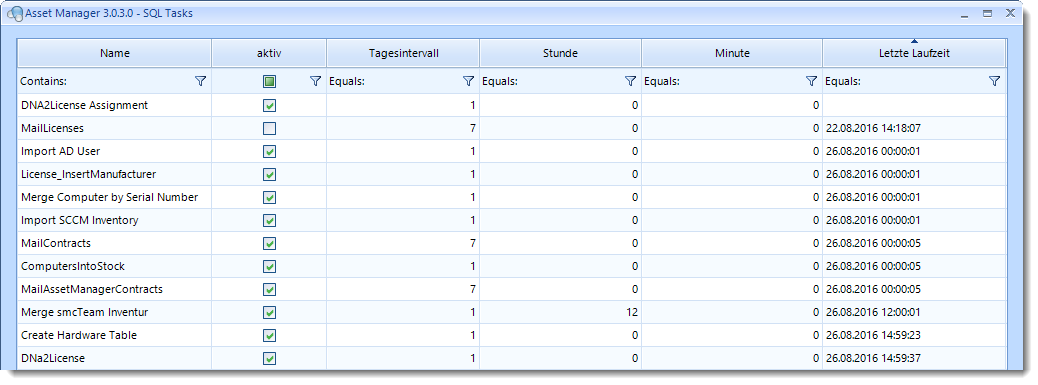Click the Stunde column filter funnel icon
The height and width of the screenshot is (385, 1038).
point(630,81)
